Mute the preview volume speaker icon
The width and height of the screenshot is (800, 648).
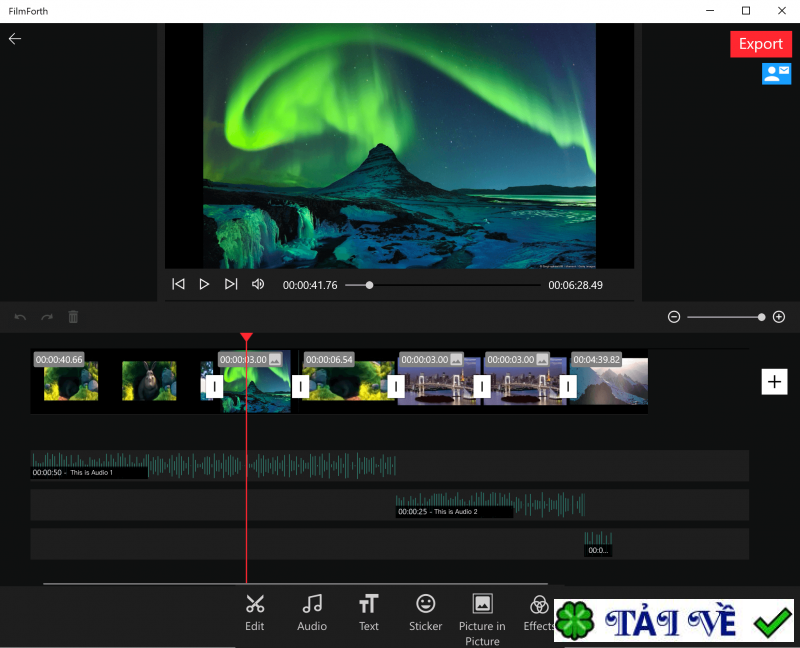[258, 285]
